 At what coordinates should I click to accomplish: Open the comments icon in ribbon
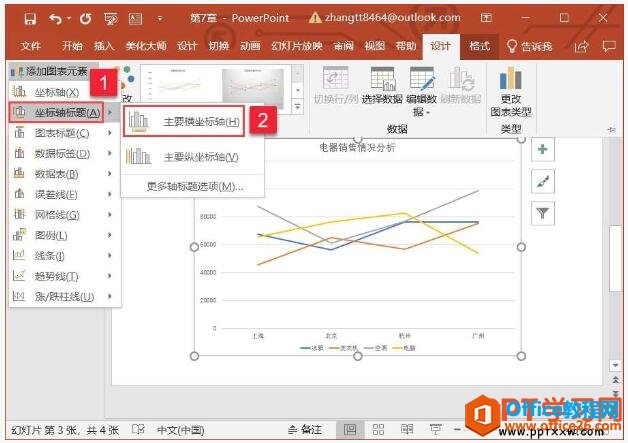click(609, 46)
